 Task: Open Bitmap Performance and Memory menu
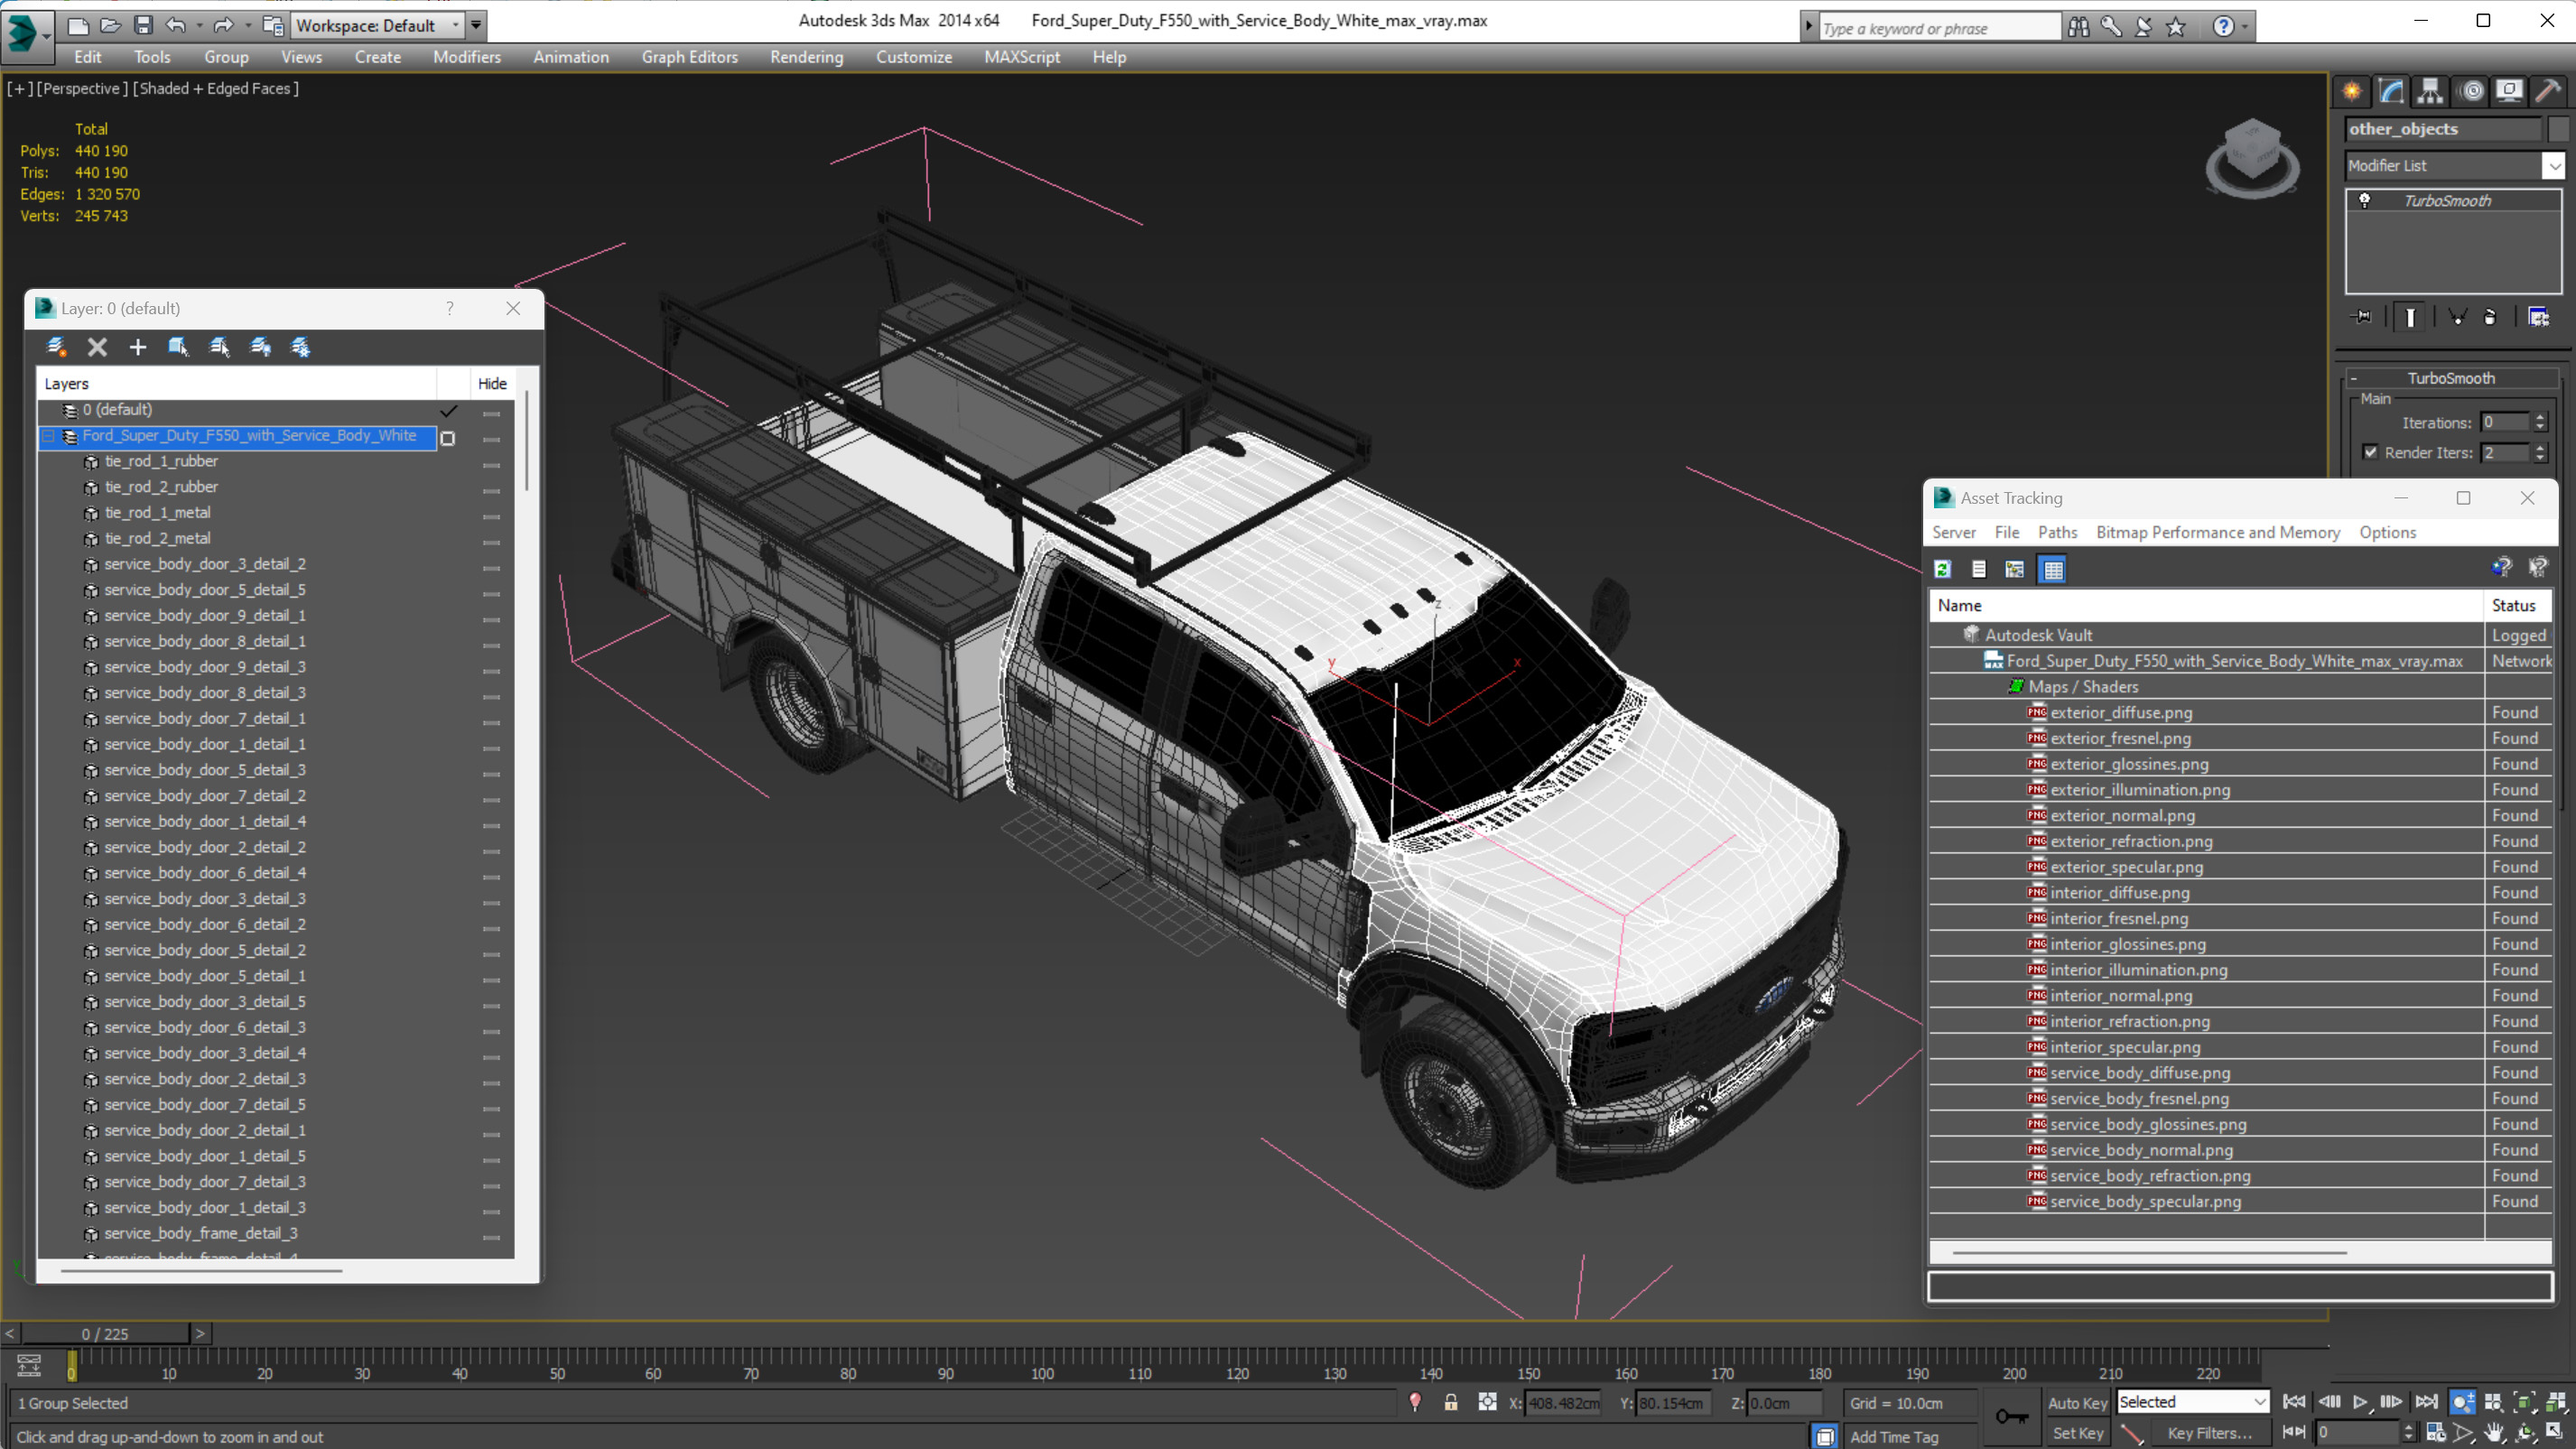coord(2217,532)
